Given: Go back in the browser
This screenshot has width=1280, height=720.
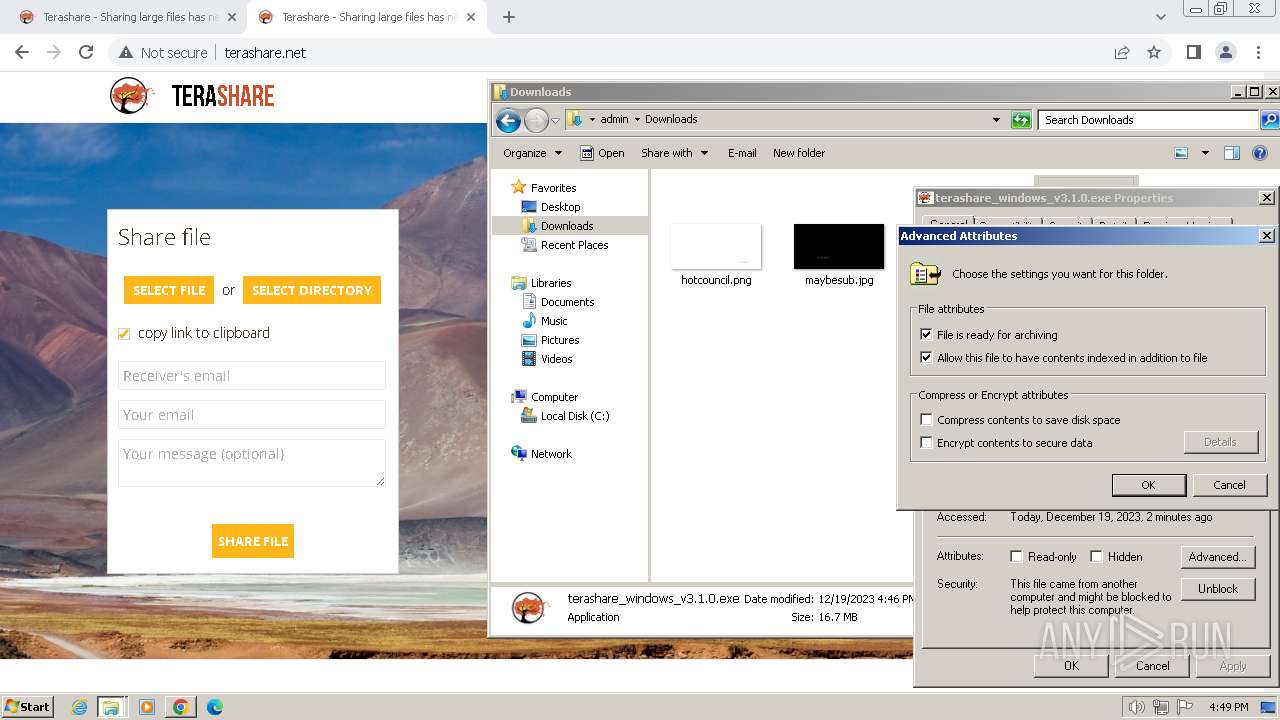Looking at the screenshot, I should [x=22, y=52].
